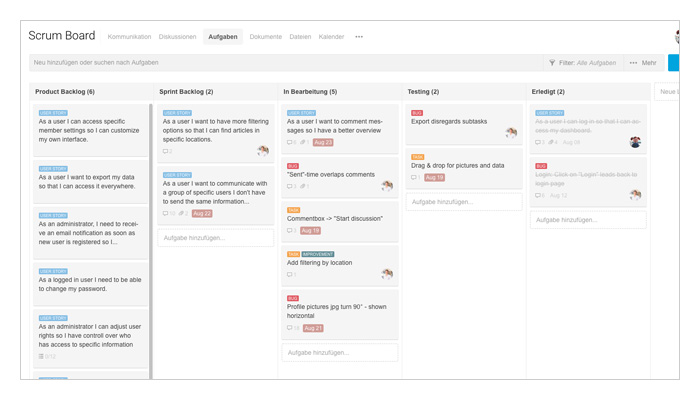
Task: Open the Profile pictures jpg turn 90° card
Action: coord(340,314)
